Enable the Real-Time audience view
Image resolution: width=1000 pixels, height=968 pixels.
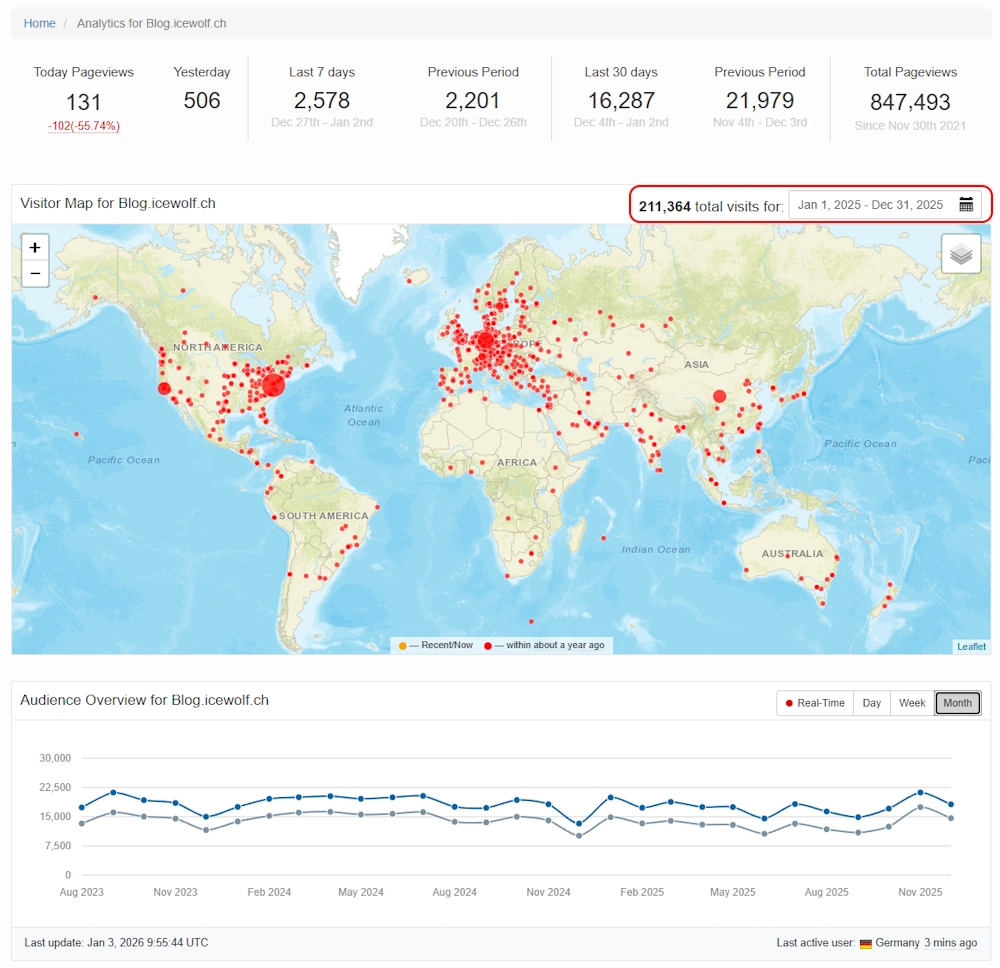click(815, 703)
